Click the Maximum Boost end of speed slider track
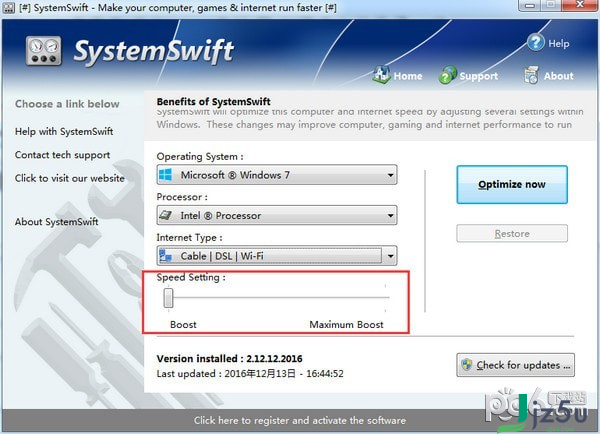The image size is (600, 434). (x=385, y=297)
